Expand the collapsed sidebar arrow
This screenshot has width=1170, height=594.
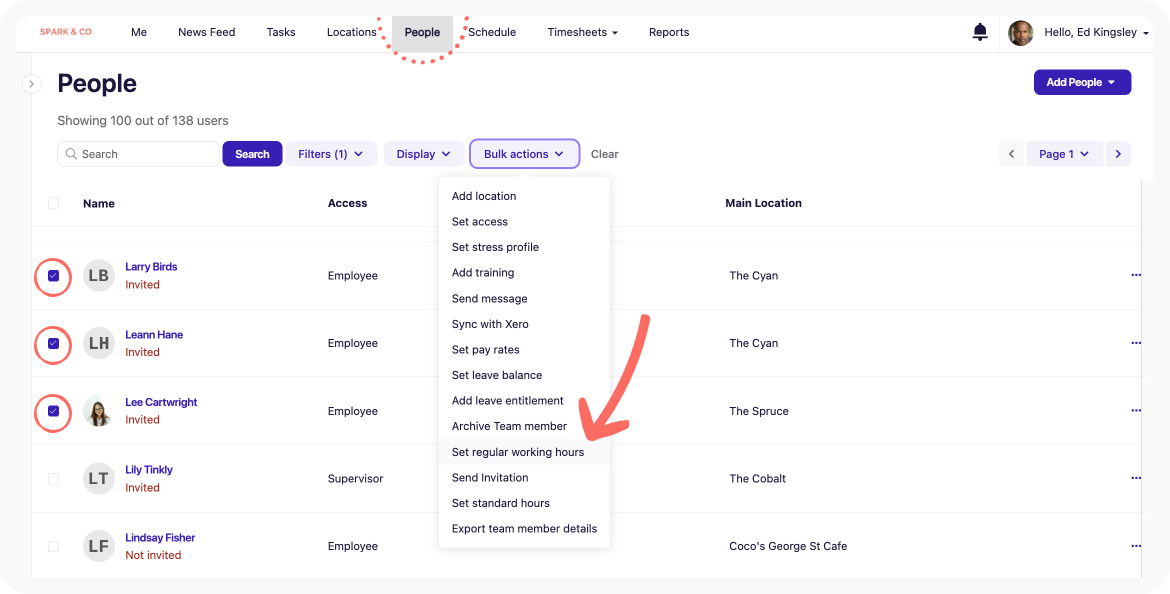tap(32, 84)
